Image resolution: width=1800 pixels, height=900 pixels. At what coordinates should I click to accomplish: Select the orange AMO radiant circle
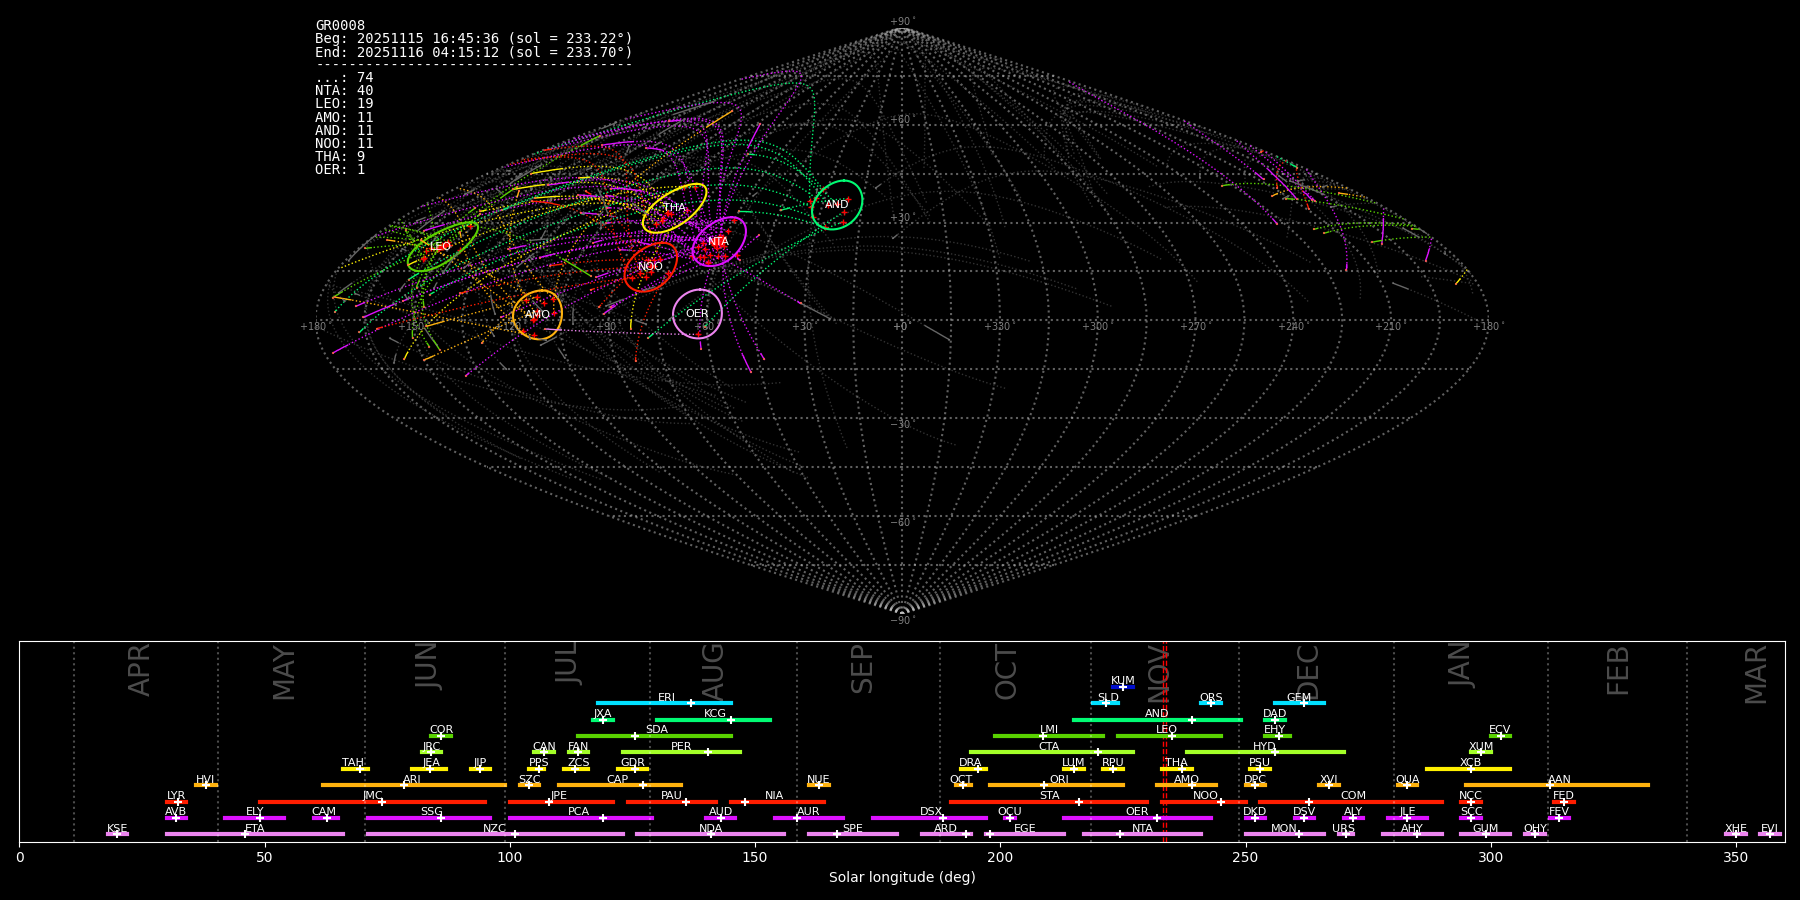tap(537, 314)
